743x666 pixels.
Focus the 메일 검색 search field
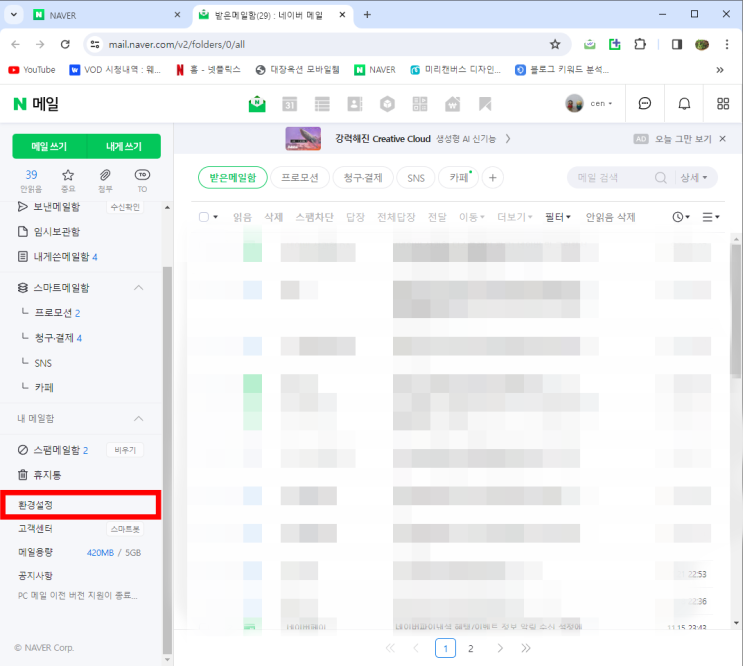[x=610, y=178]
